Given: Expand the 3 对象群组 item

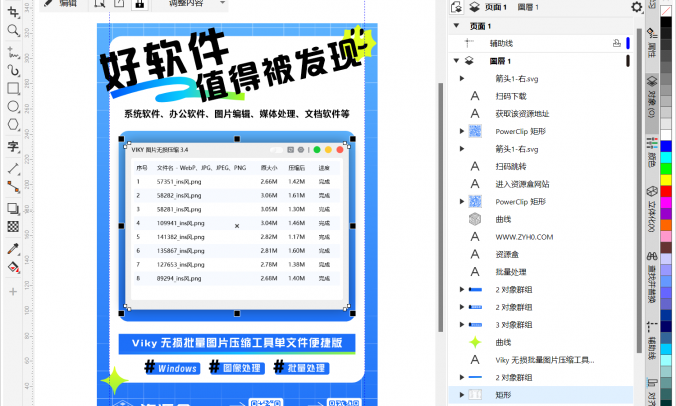Looking at the screenshot, I should coord(462,325).
